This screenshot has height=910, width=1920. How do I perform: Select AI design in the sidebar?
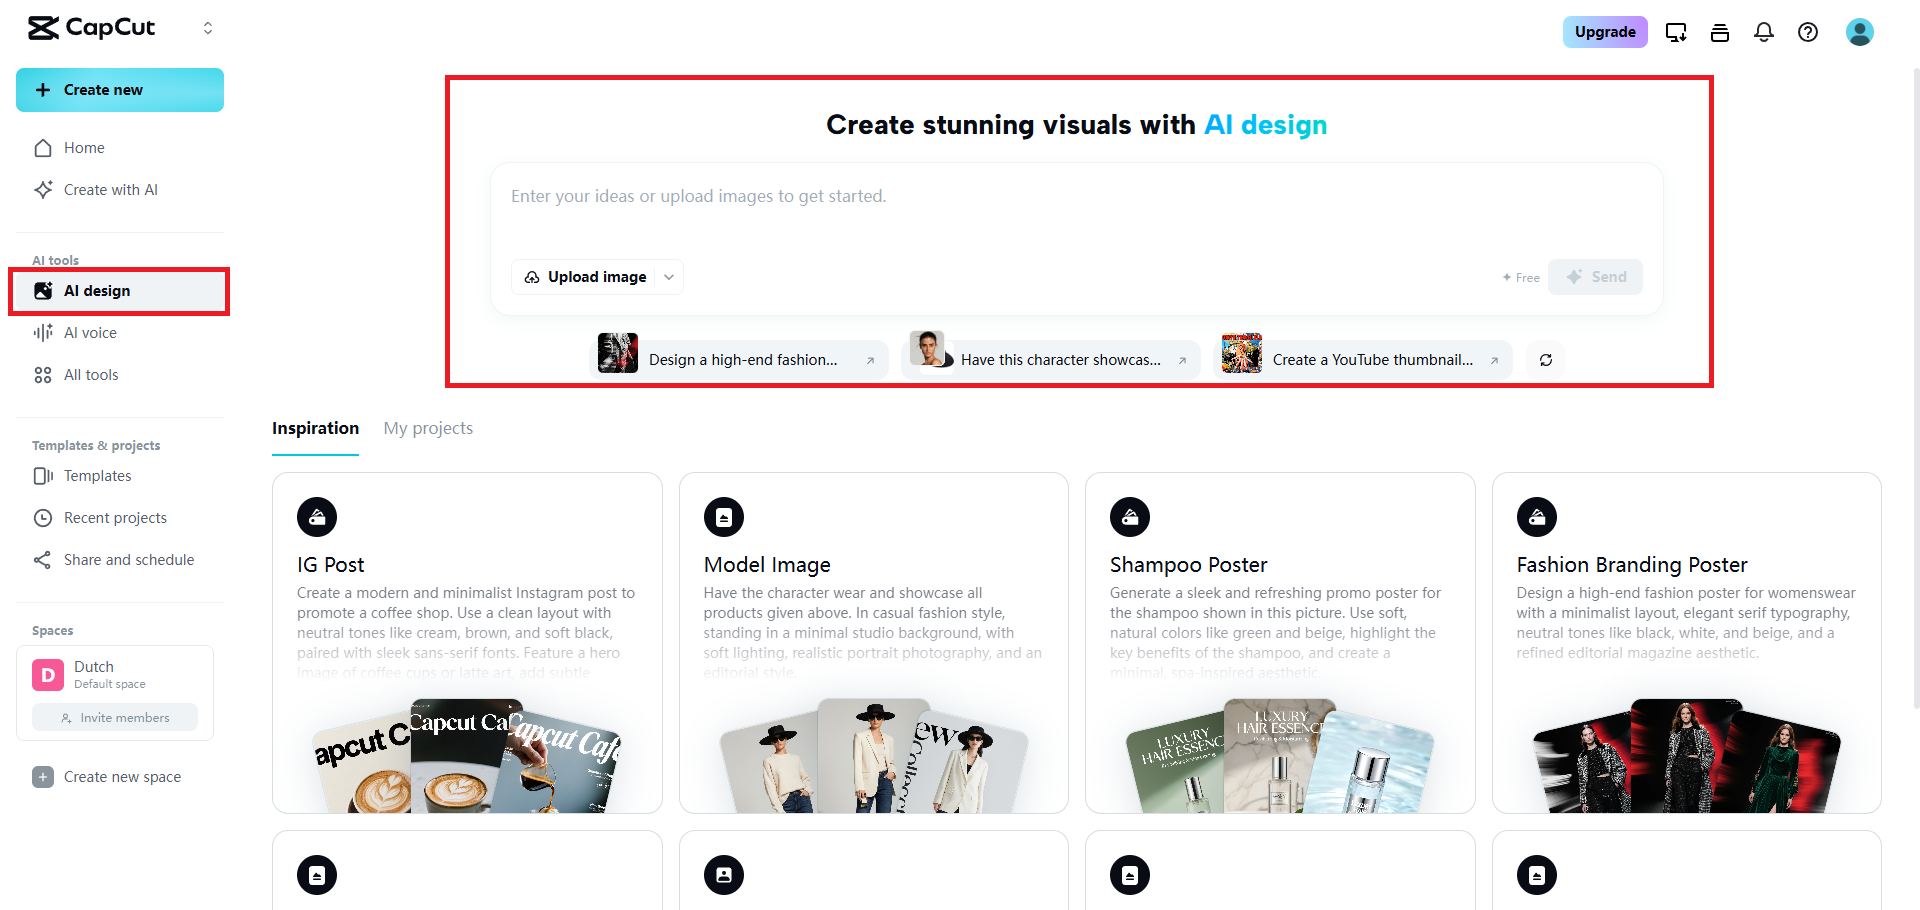(97, 291)
